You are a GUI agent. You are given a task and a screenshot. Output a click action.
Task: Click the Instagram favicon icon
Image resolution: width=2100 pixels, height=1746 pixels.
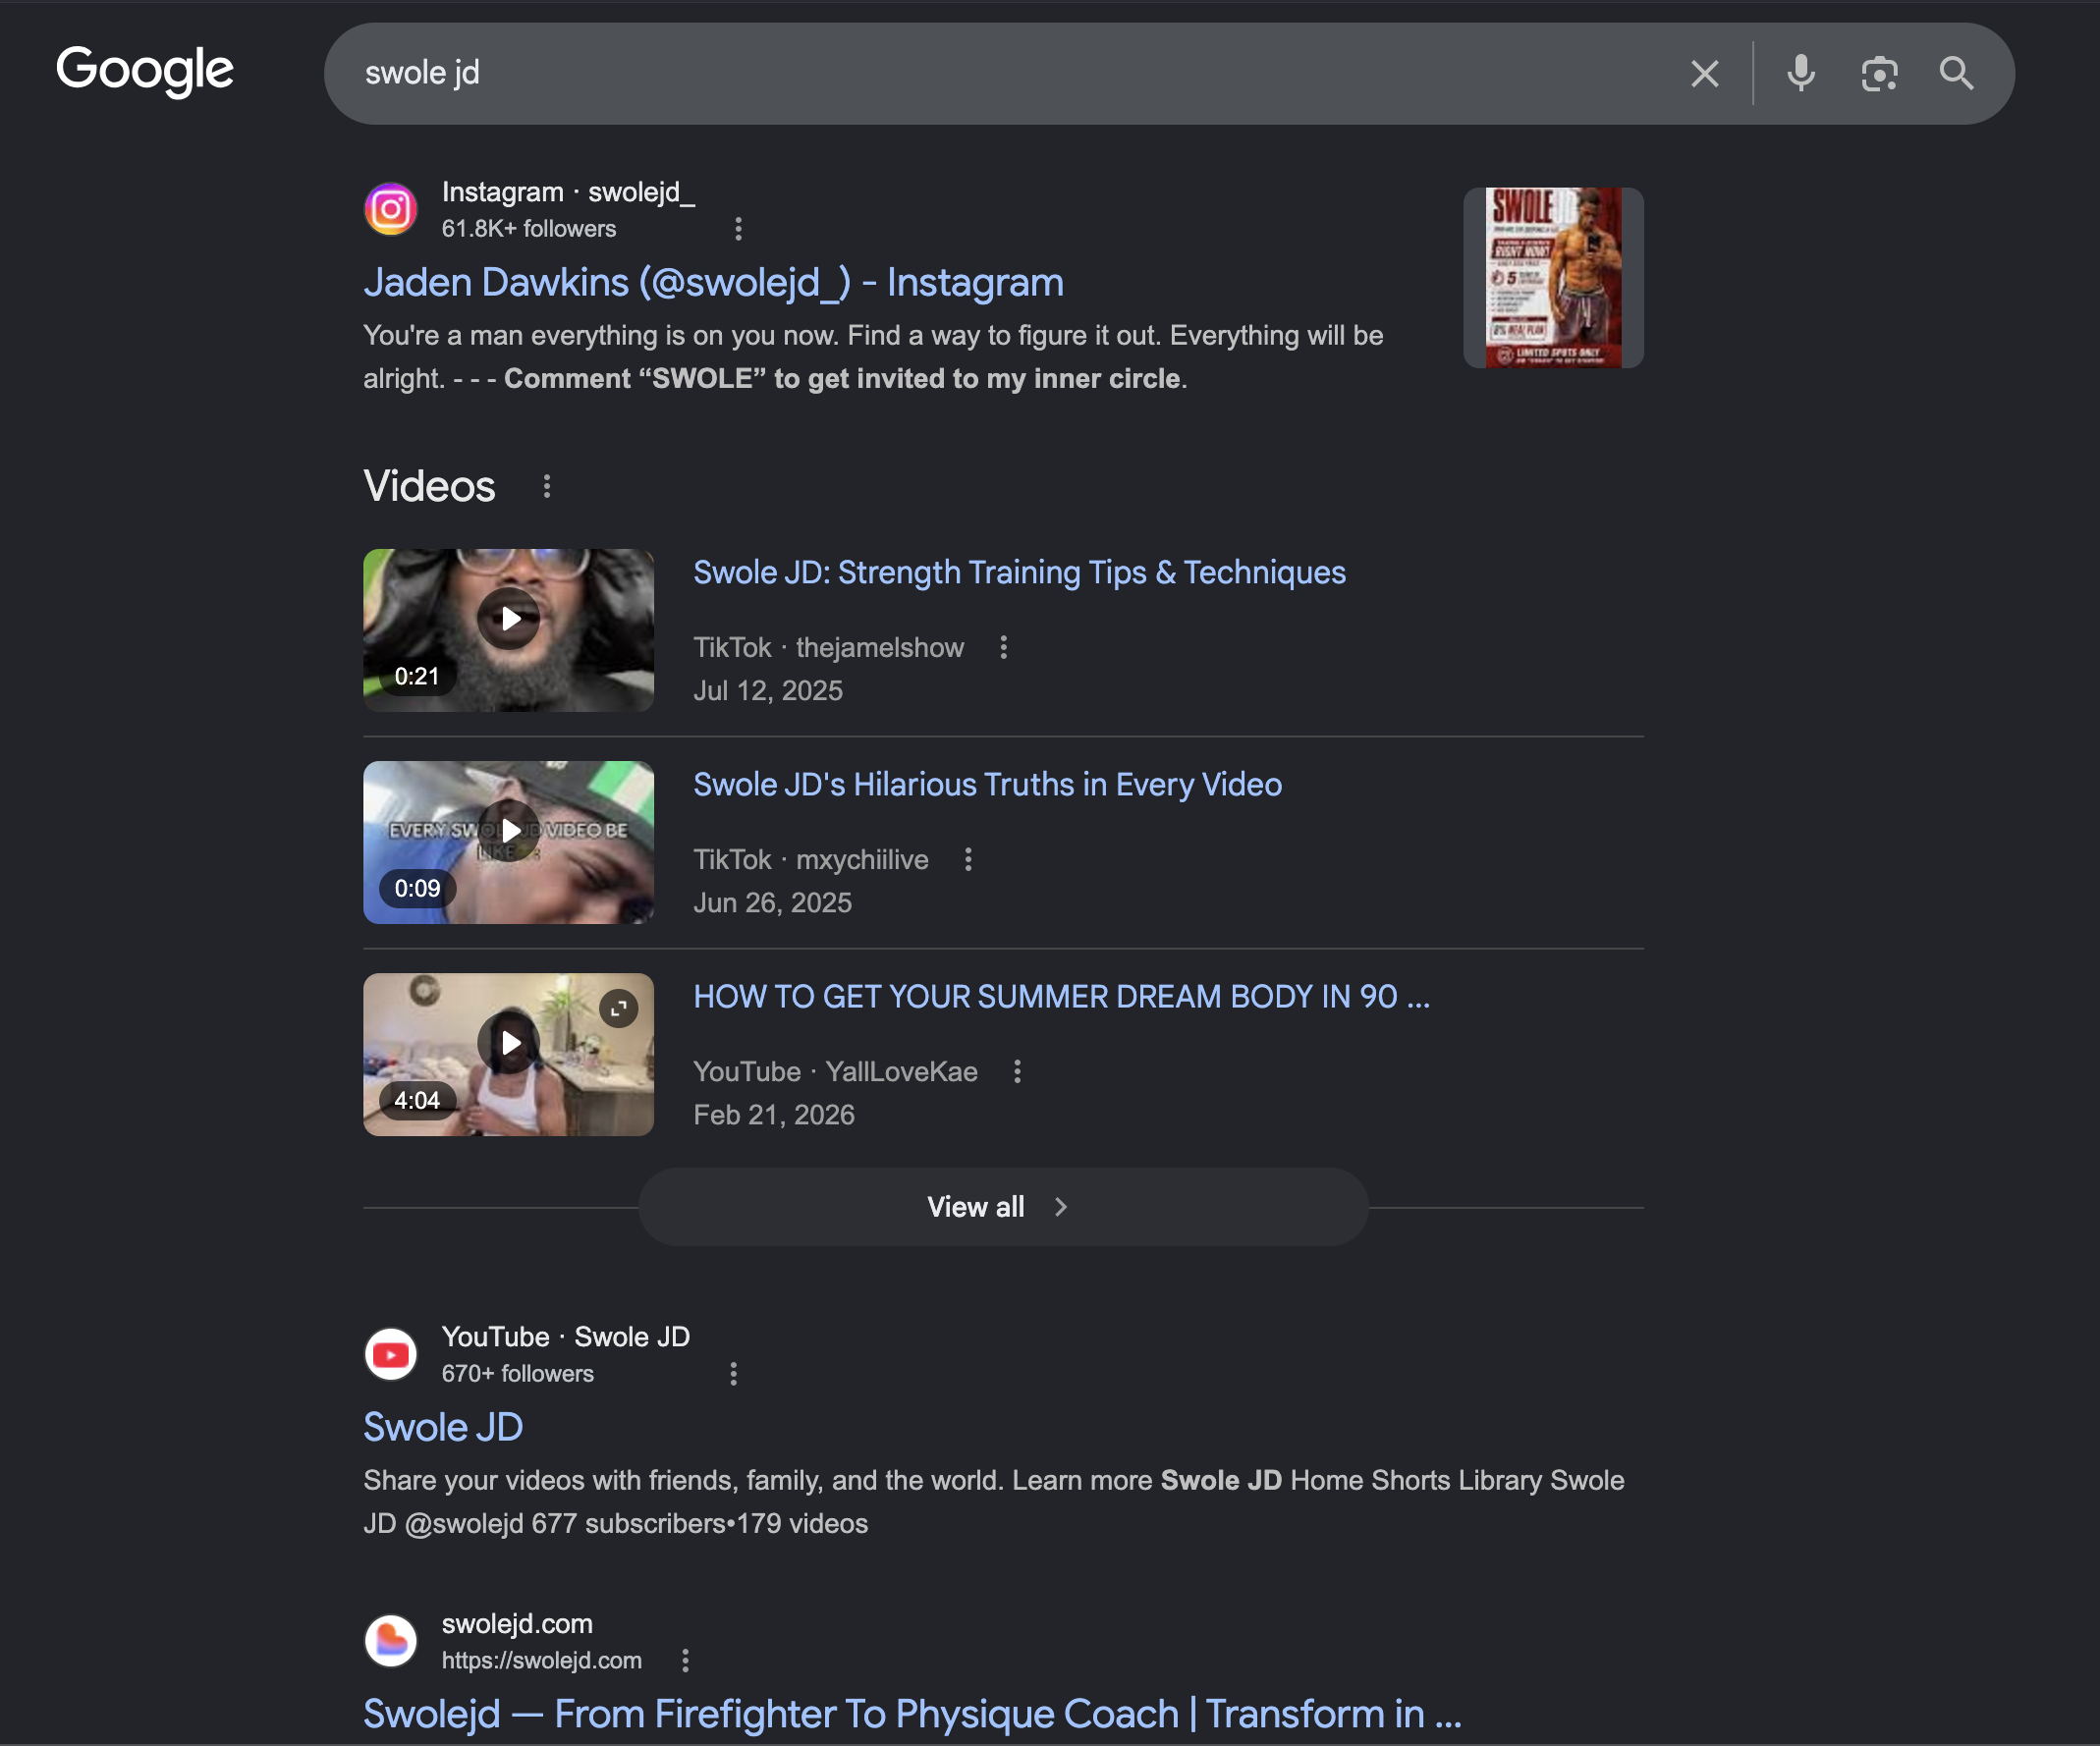click(x=391, y=209)
